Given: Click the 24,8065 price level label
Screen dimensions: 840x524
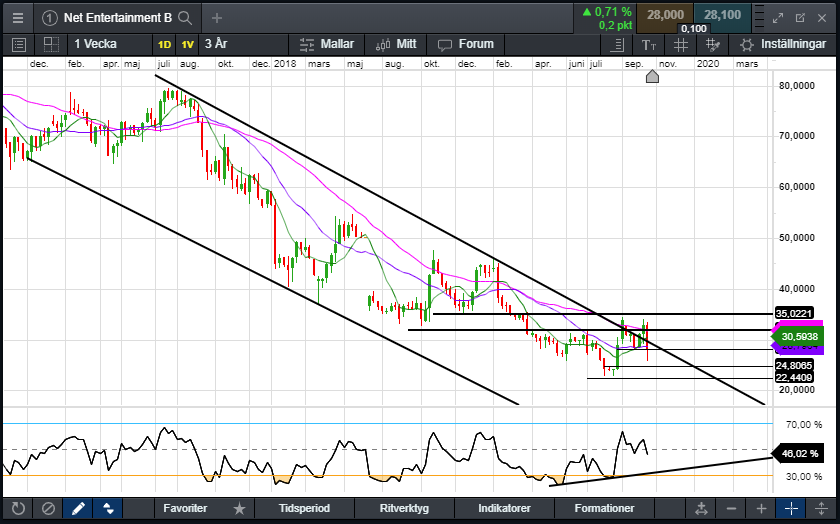Looking at the screenshot, I should [x=794, y=365].
